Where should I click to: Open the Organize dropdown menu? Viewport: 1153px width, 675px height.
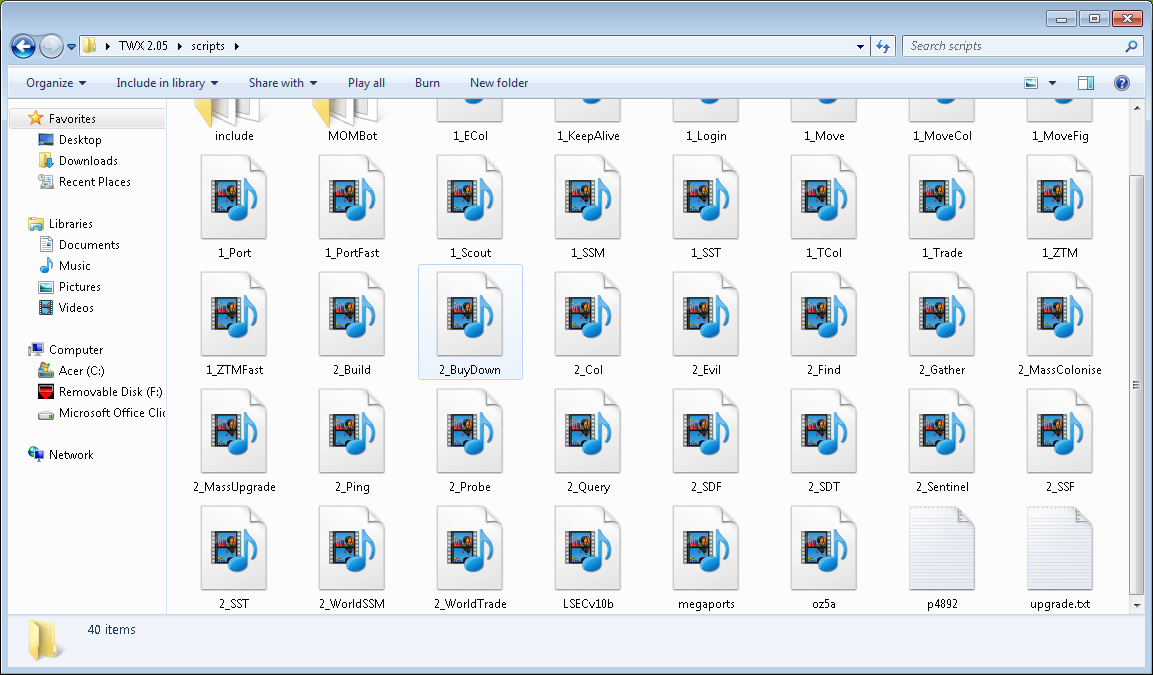(x=56, y=83)
